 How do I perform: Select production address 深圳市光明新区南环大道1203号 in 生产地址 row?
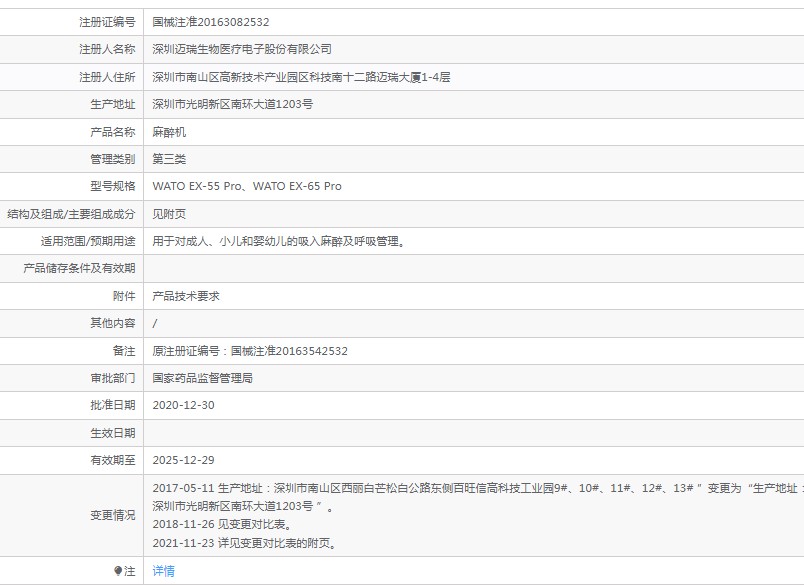point(233,104)
